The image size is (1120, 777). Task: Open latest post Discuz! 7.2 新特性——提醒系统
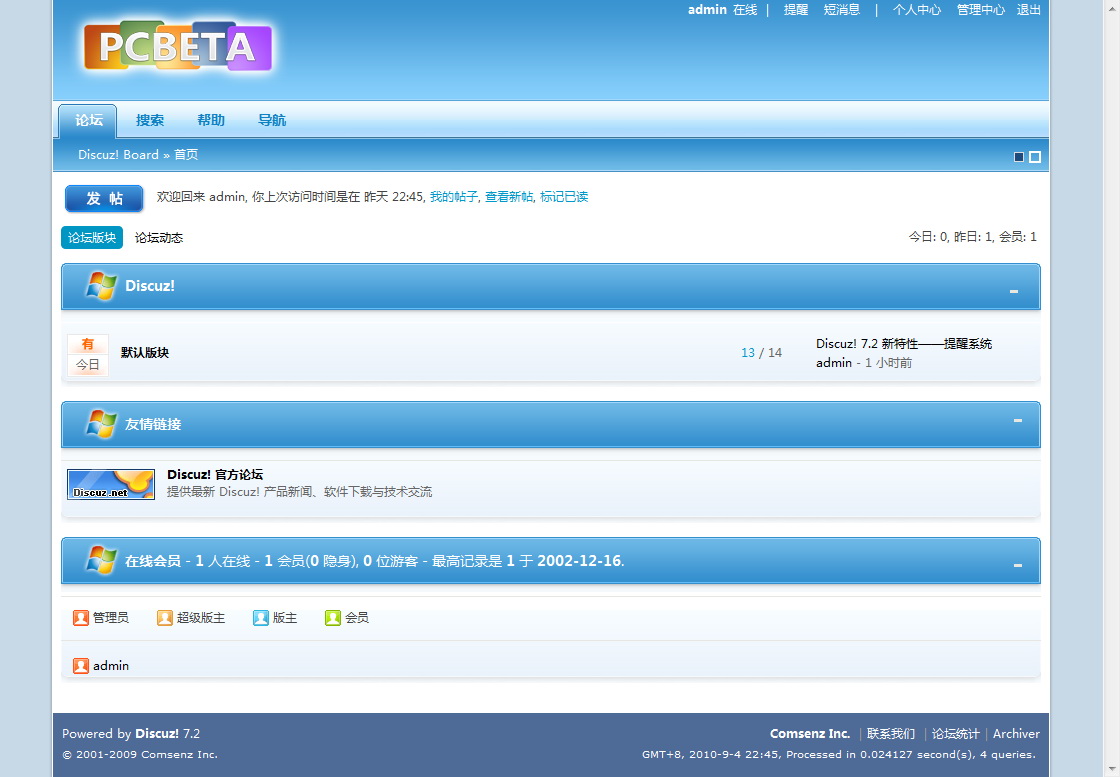(x=904, y=344)
